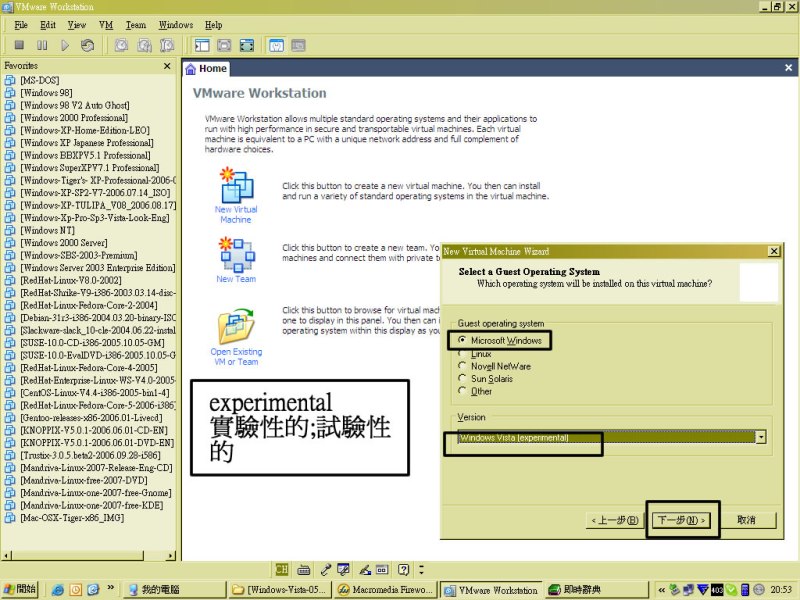Open the File menu
Screen dimensions: 800x600
tap(21, 25)
